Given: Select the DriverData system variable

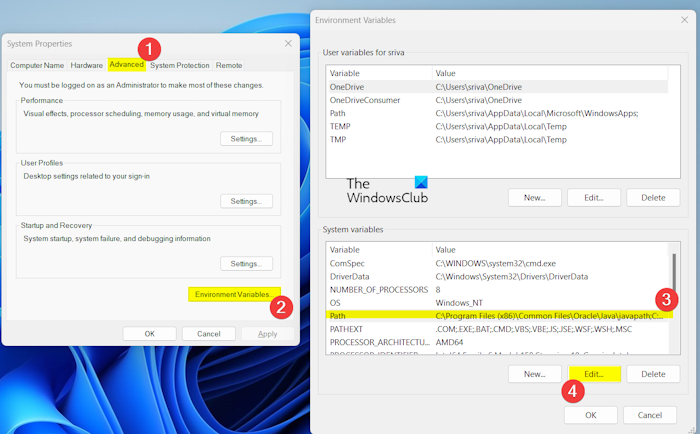Looking at the screenshot, I should pyautogui.click(x=497, y=276).
